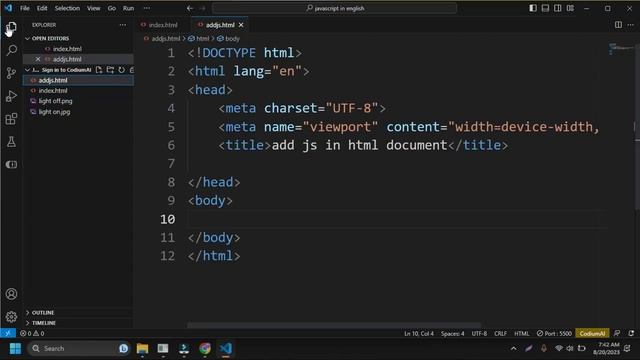Go forward with the navigation arrow
640x360 pixels.
(203, 8)
